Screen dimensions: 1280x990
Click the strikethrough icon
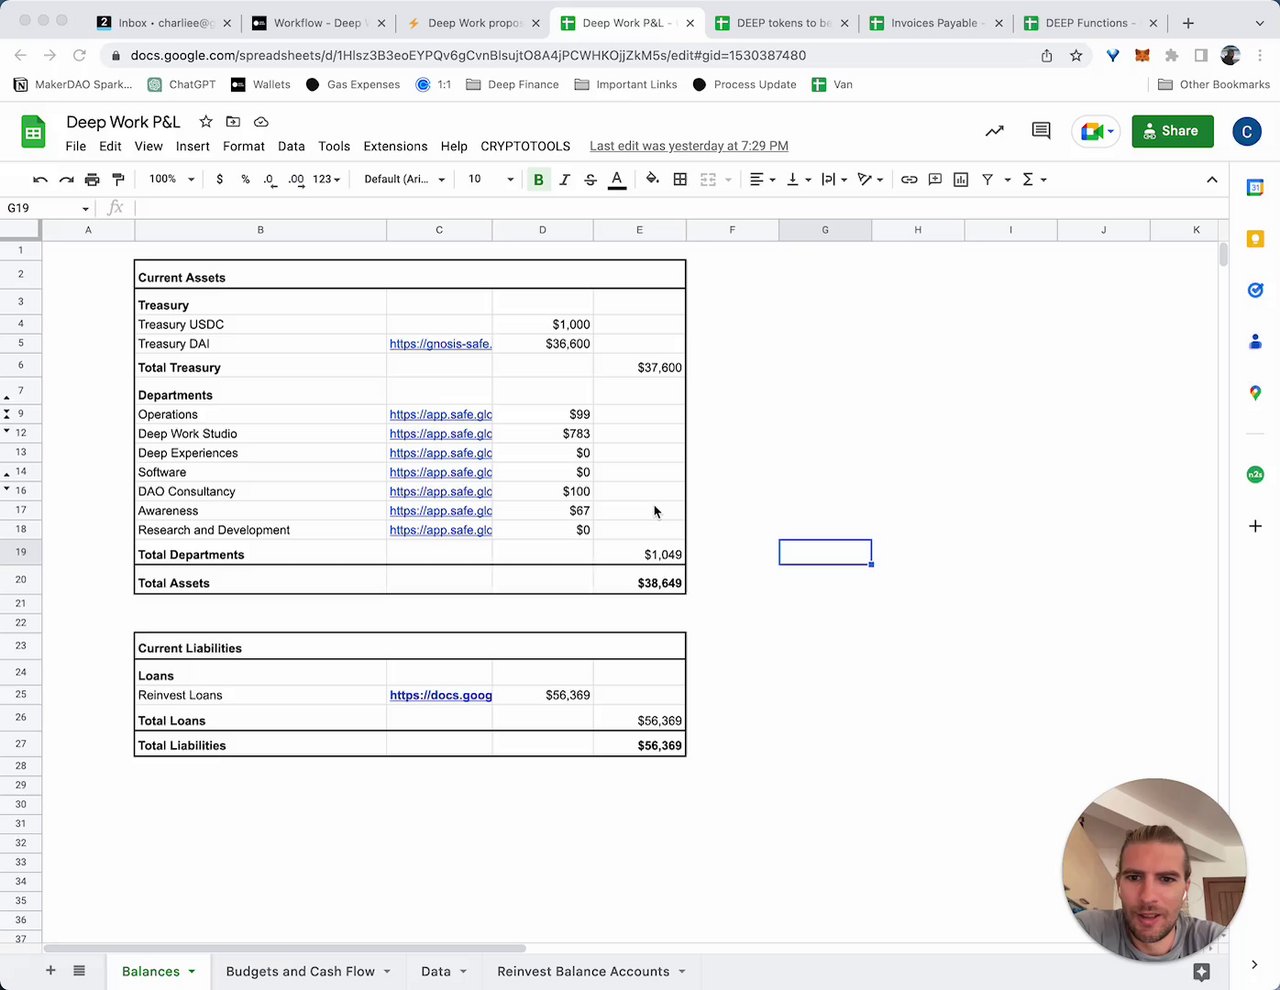tap(590, 179)
